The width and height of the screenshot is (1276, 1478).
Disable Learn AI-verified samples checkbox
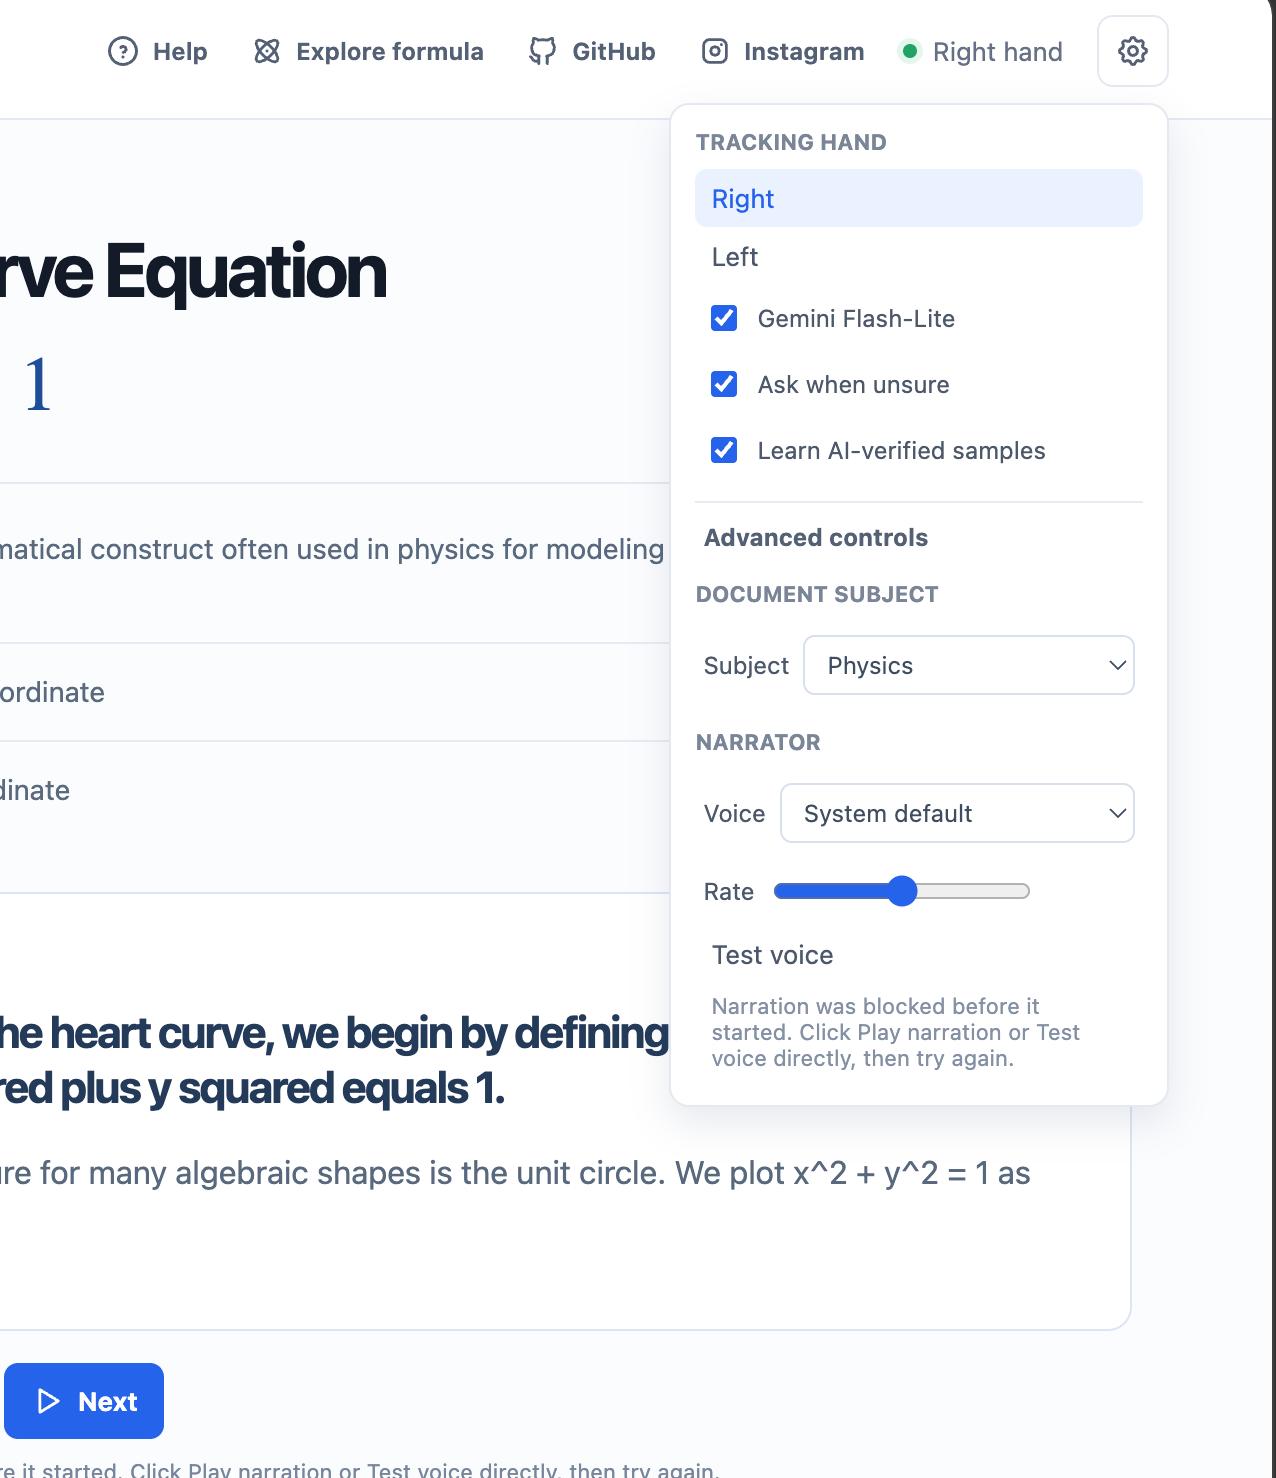[724, 450]
